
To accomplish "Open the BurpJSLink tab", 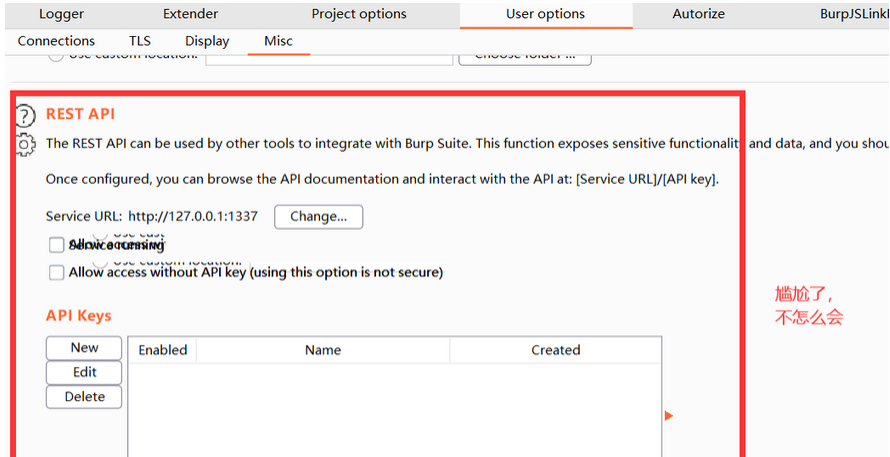I will tap(854, 14).
